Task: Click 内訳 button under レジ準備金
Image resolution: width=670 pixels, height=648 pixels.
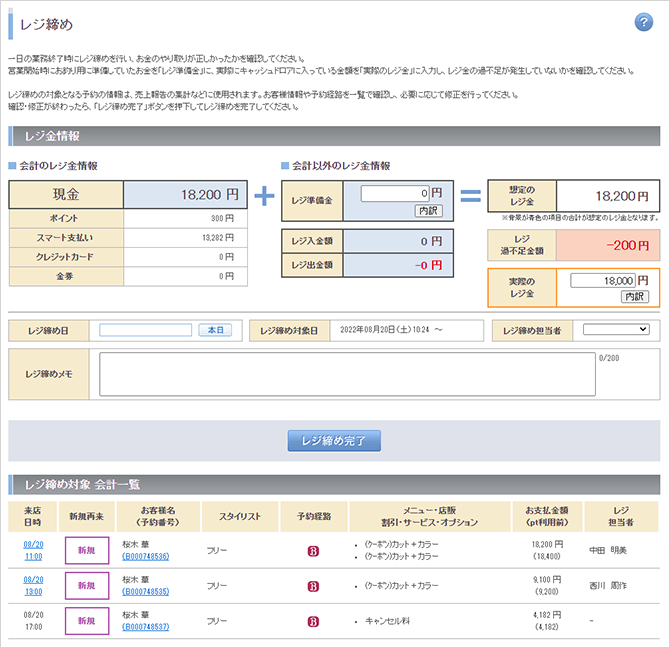Action: (428, 211)
